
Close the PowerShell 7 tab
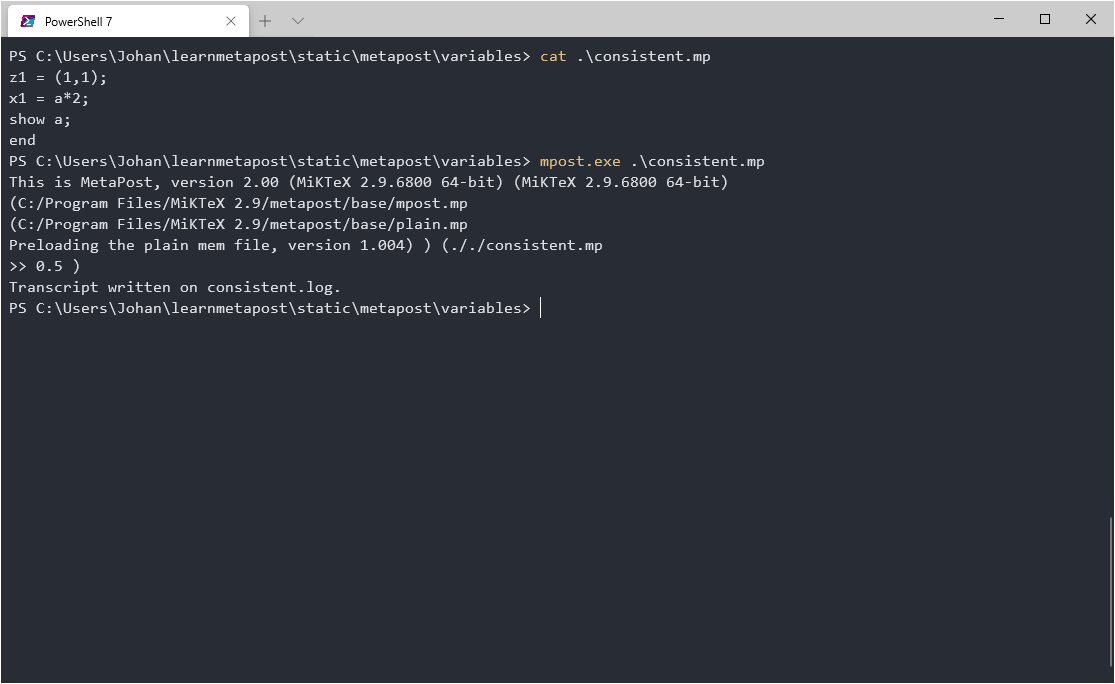pos(230,21)
